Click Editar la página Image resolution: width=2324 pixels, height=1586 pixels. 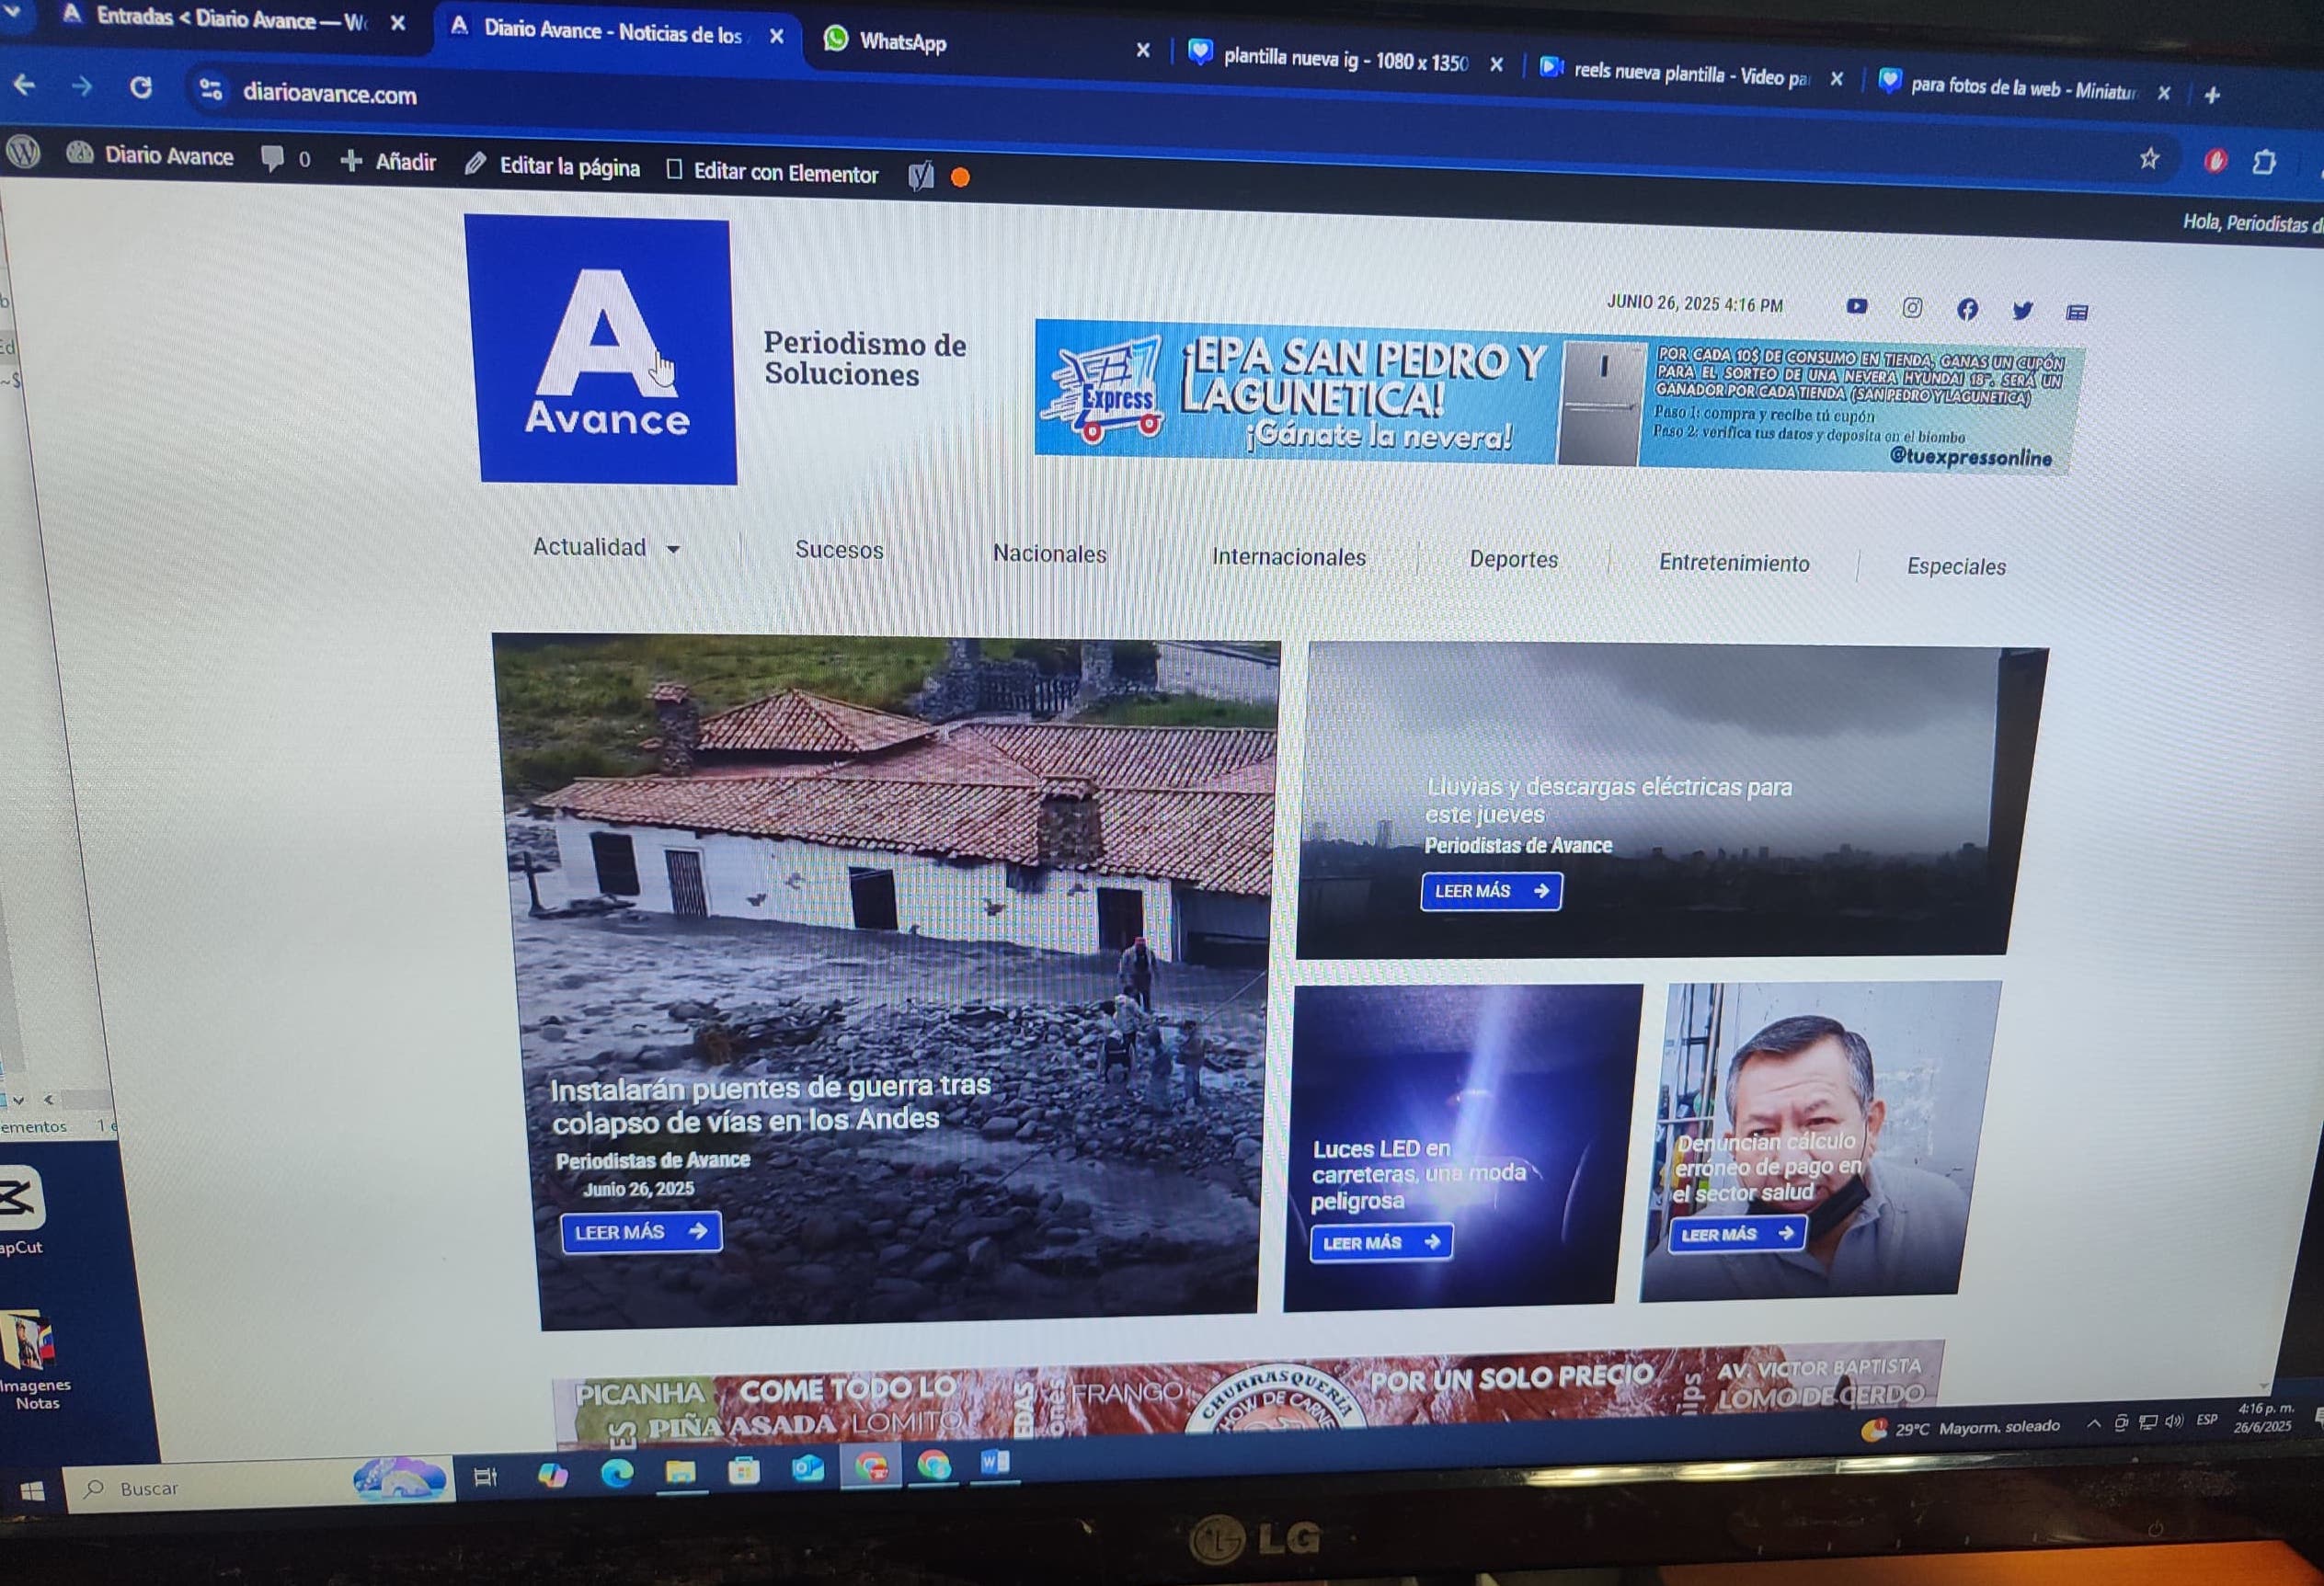pyautogui.click(x=552, y=166)
